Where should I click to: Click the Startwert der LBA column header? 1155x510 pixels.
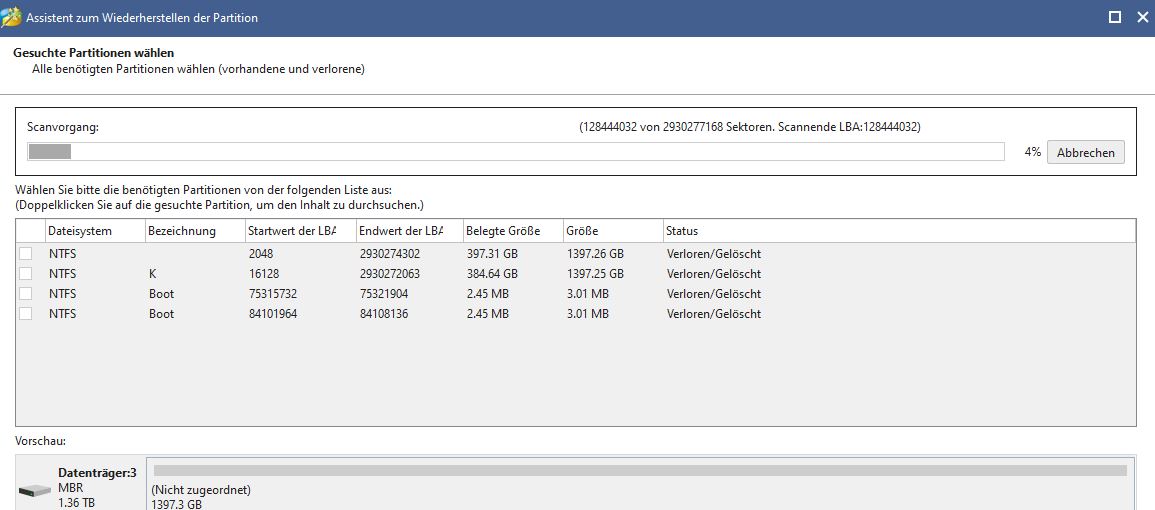coord(299,231)
